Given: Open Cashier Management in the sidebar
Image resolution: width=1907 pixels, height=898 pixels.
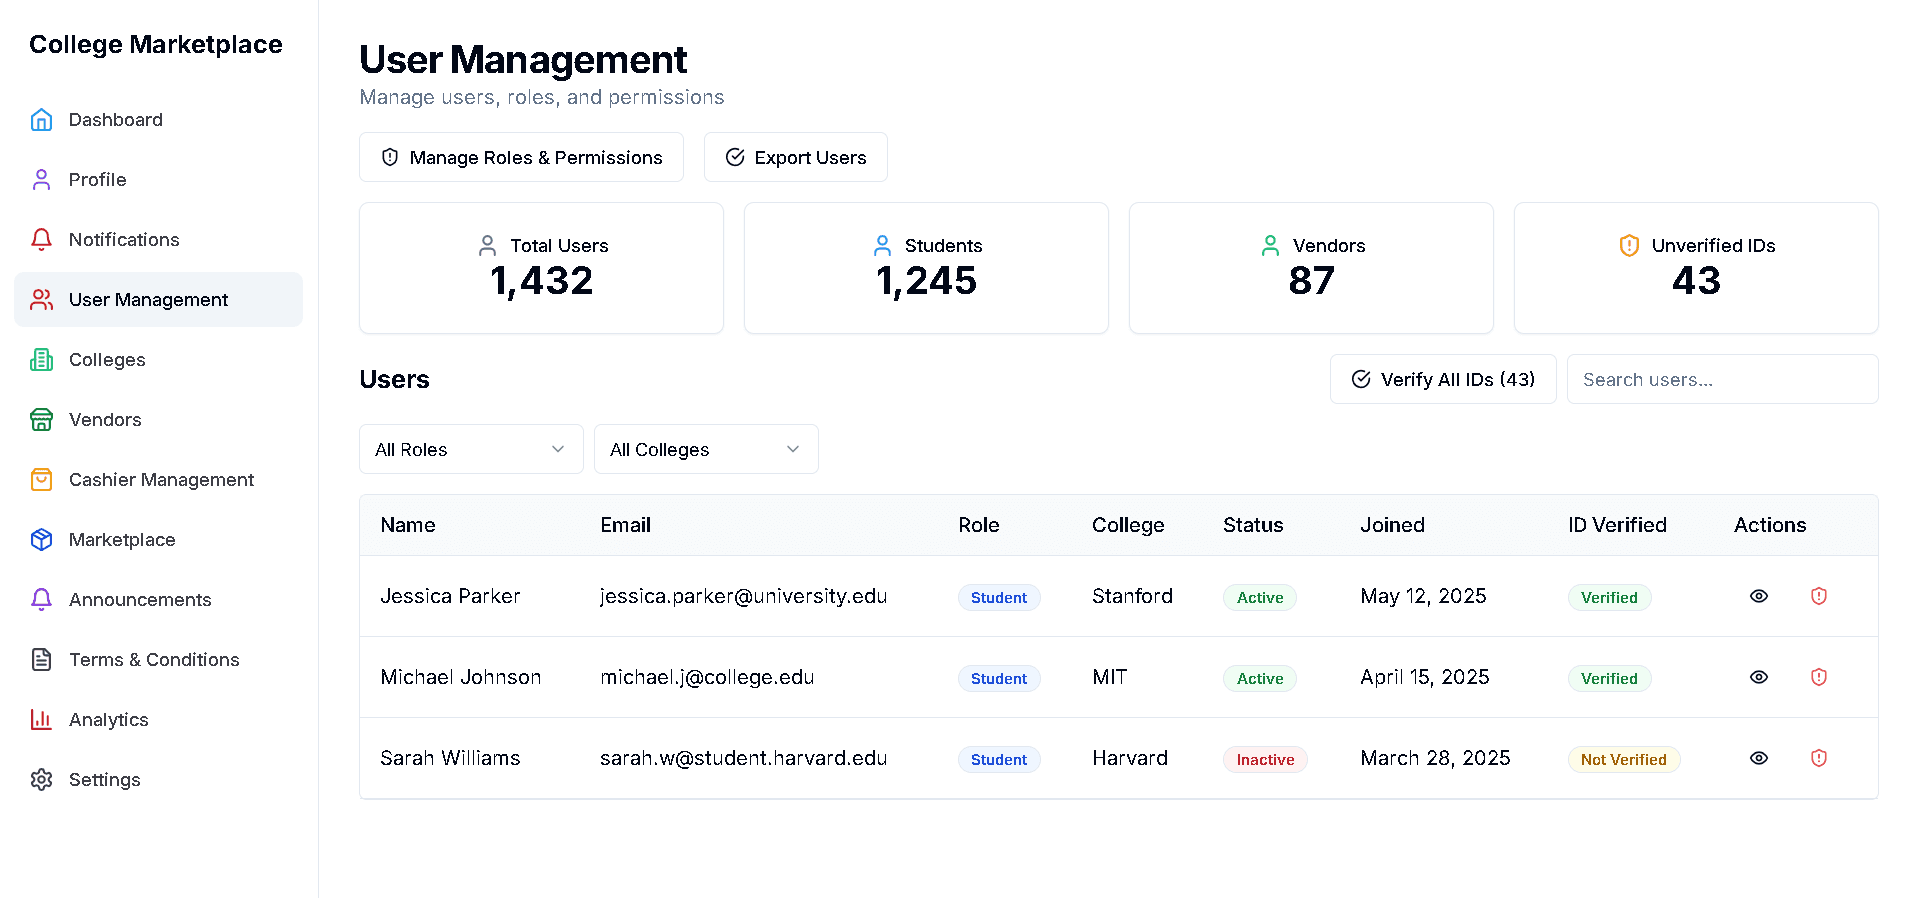Looking at the screenshot, I should (160, 480).
